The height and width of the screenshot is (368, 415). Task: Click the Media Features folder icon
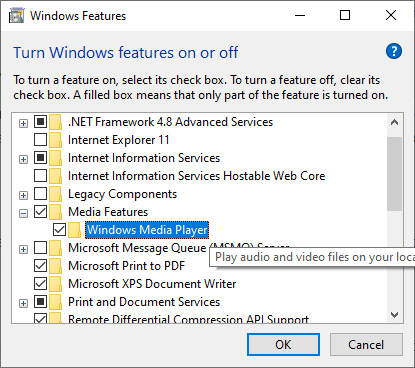click(55, 212)
